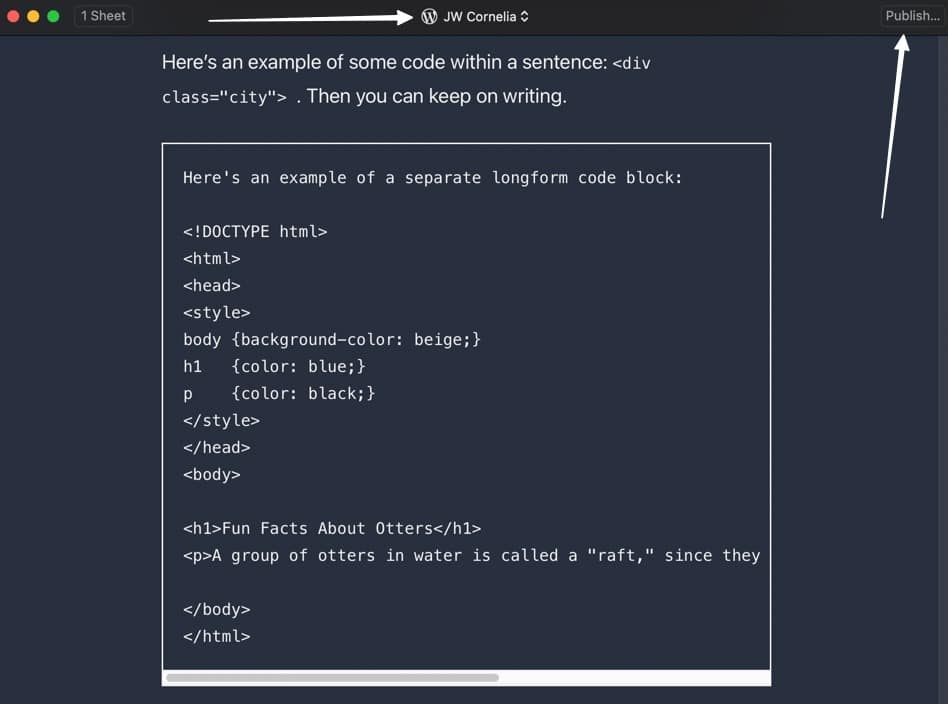This screenshot has height=704, width=948.
Task: Open the JW Cornelia site dropdown
Action: (x=479, y=16)
